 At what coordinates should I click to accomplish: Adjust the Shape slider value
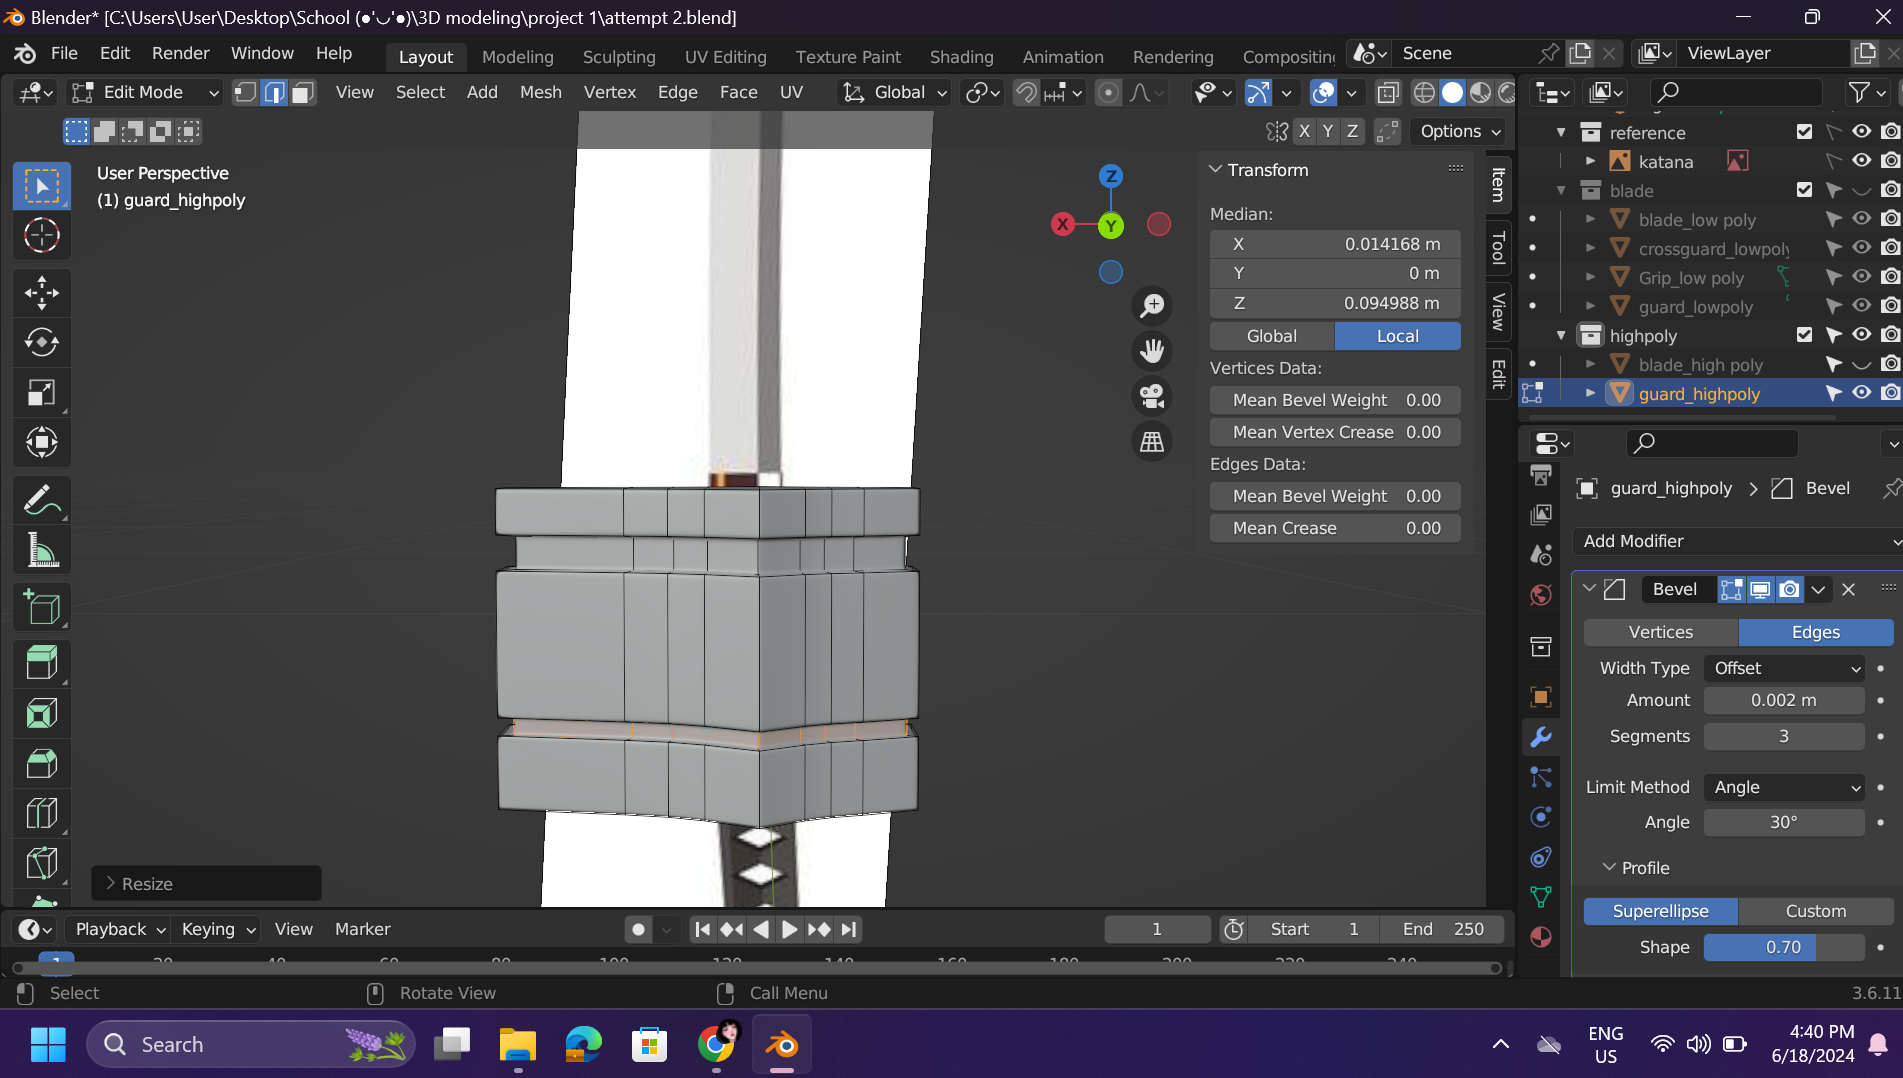[x=1784, y=947]
